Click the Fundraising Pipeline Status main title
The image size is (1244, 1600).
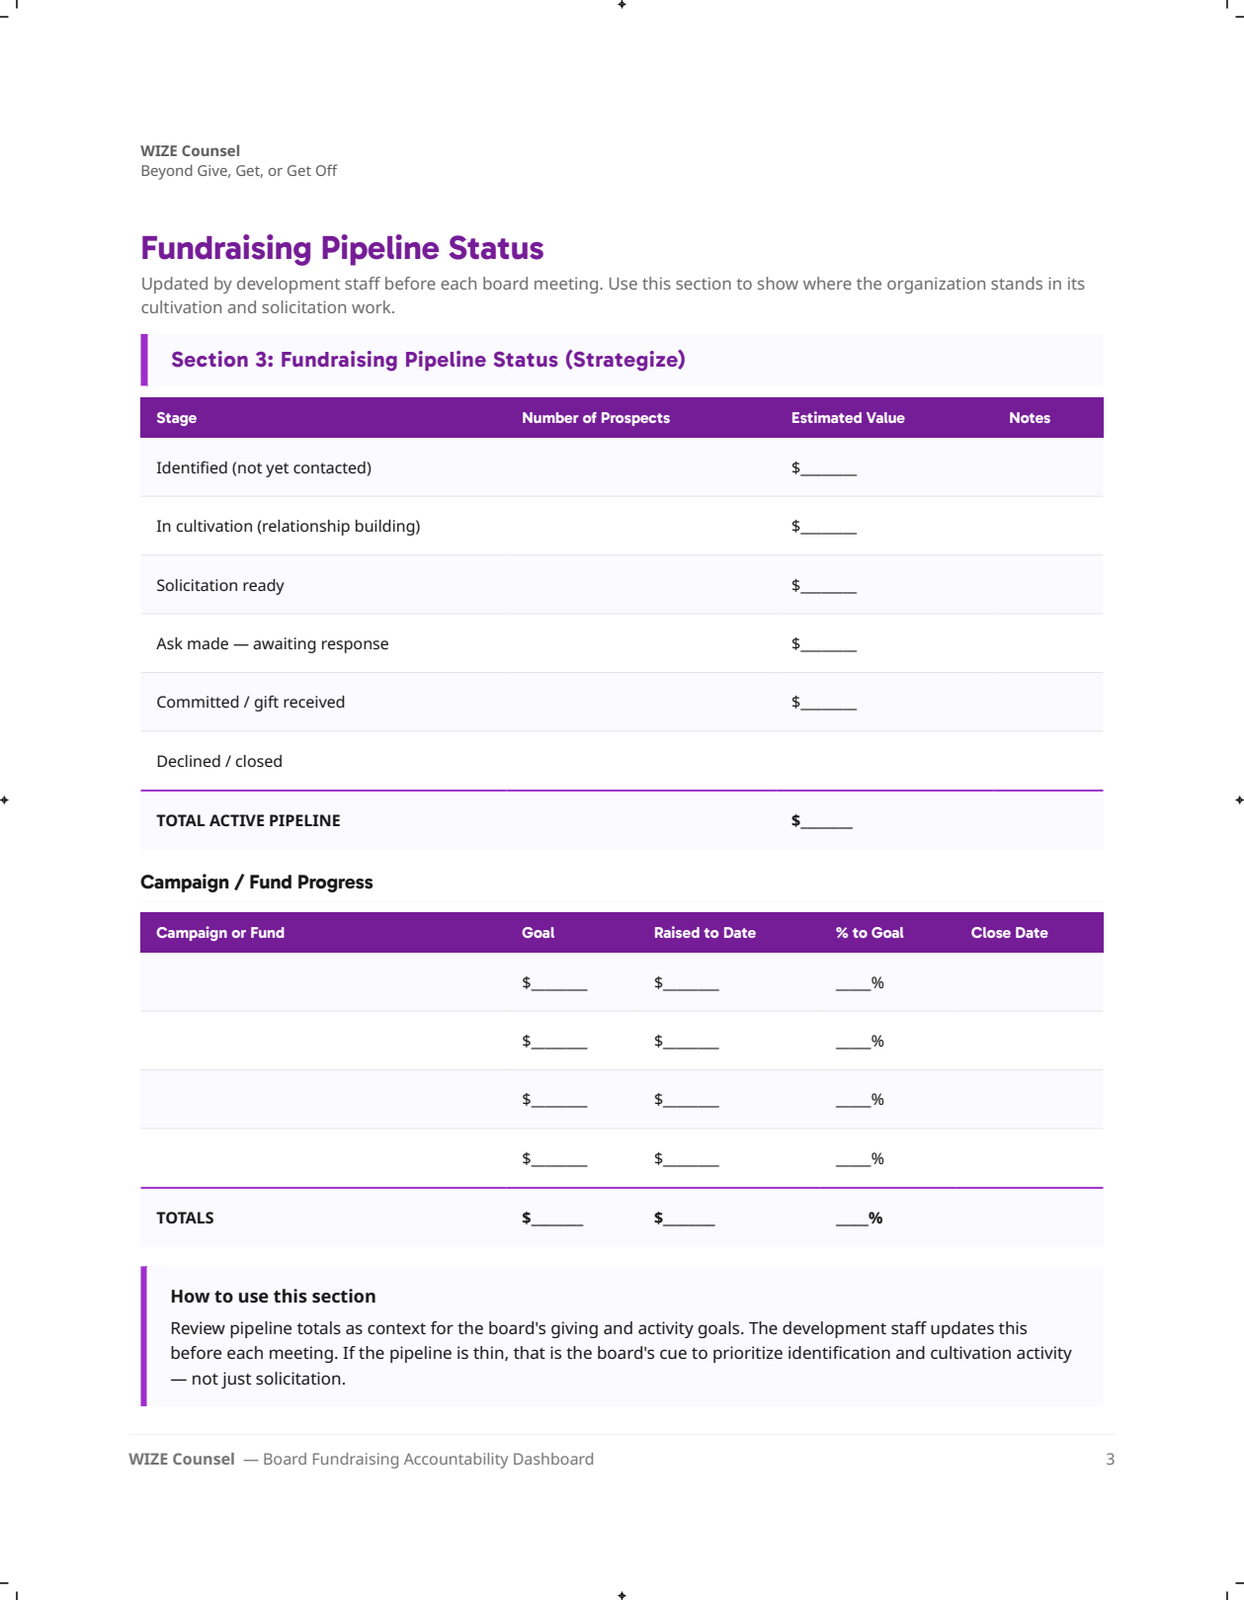click(342, 248)
